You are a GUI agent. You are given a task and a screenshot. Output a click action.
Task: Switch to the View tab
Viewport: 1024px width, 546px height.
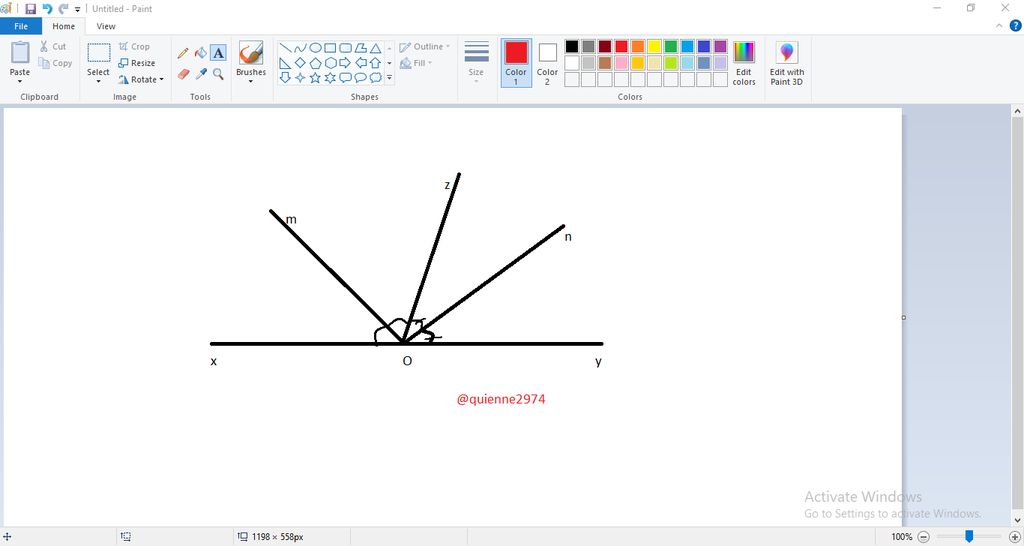[106, 26]
